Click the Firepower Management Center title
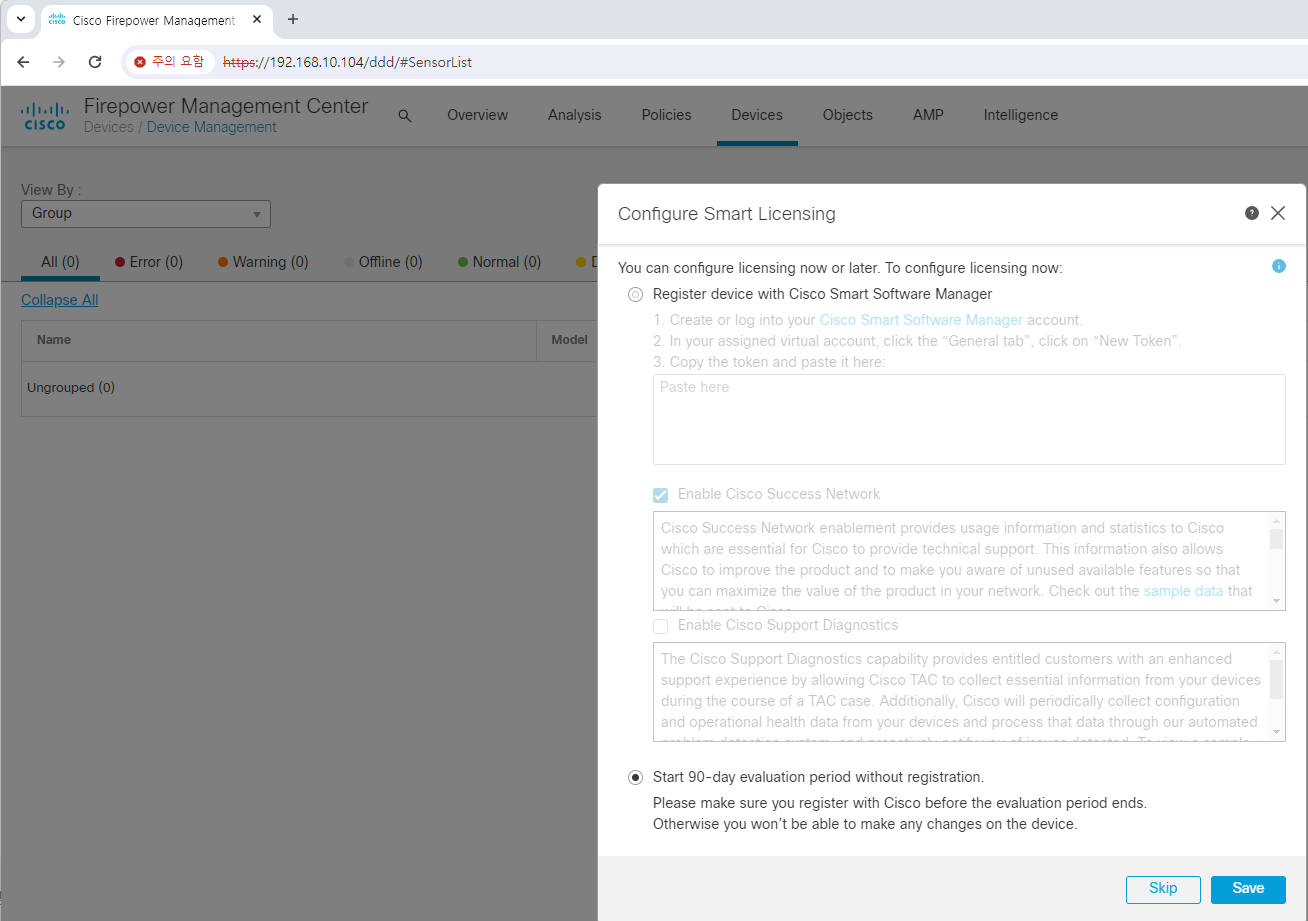This screenshot has width=1308, height=921. click(226, 106)
